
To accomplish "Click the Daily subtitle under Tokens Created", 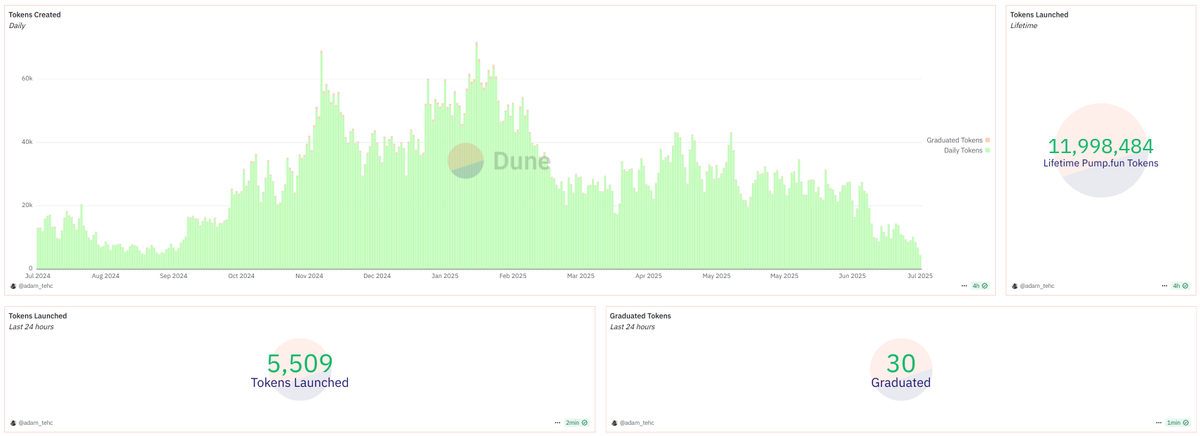I will click(17, 26).
